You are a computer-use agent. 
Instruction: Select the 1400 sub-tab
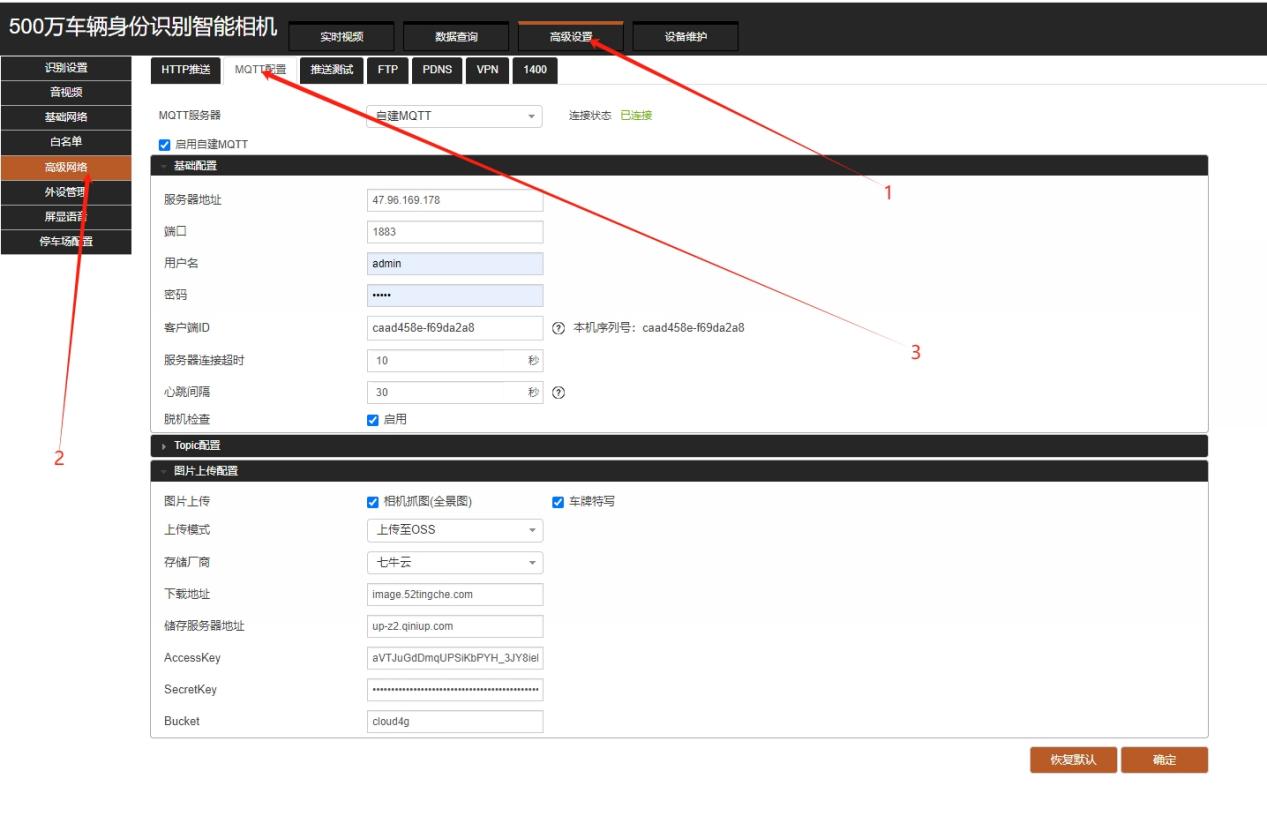click(x=535, y=69)
